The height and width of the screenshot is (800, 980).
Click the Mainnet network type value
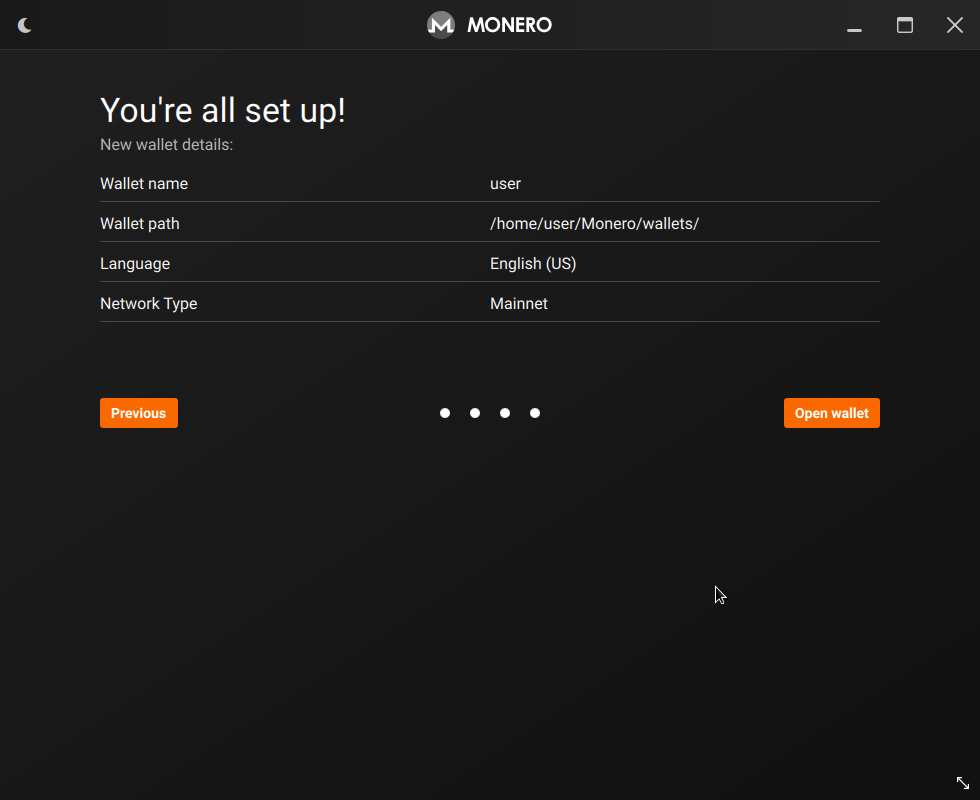pos(519,304)
